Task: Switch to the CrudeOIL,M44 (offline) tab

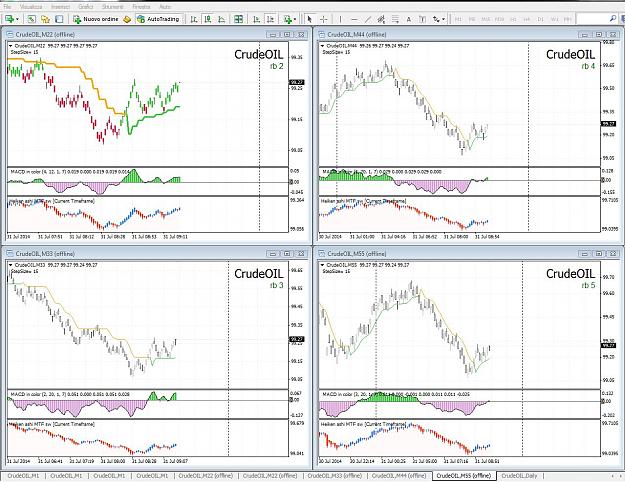Action: coord(399,476)
